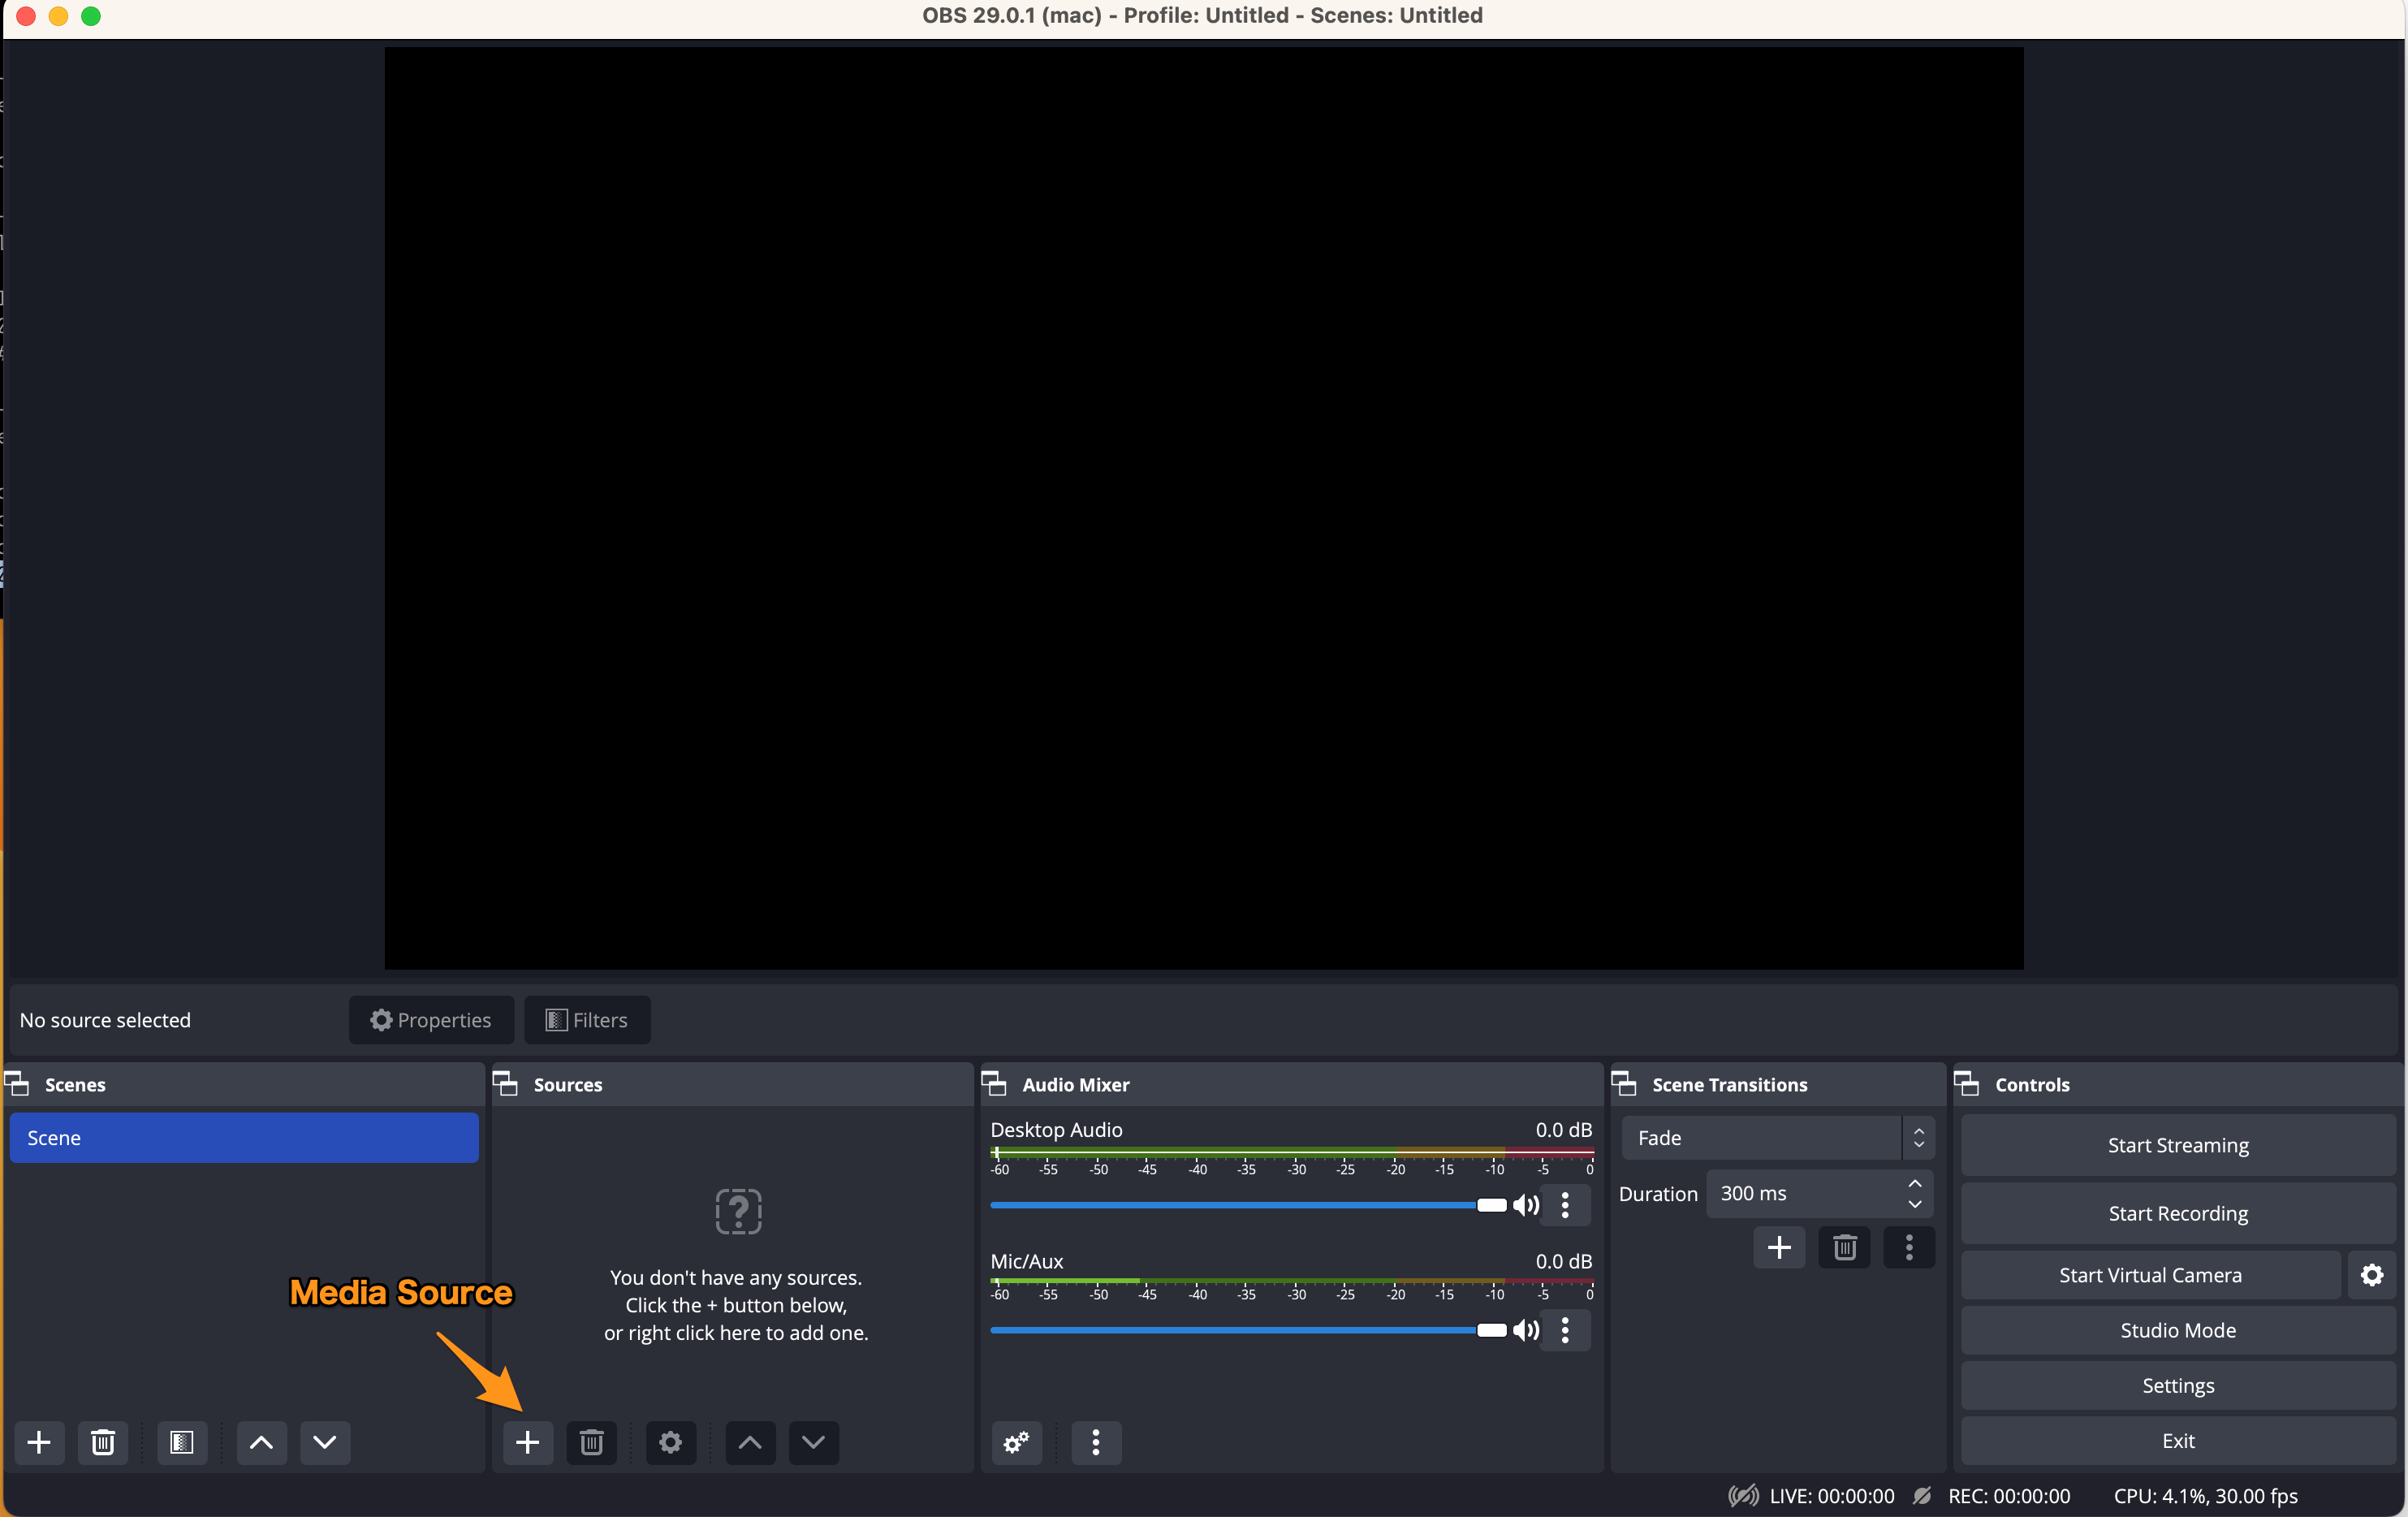
Task: Mute the Mic/Aux speaker icon
Action: (1525, 1330)
